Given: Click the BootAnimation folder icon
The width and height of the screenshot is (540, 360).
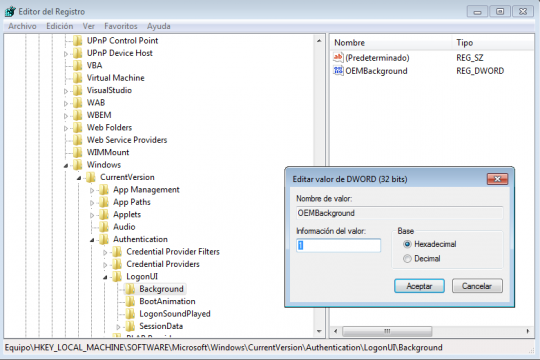Looking at the screenshot, I should click(x=130, y=301).
